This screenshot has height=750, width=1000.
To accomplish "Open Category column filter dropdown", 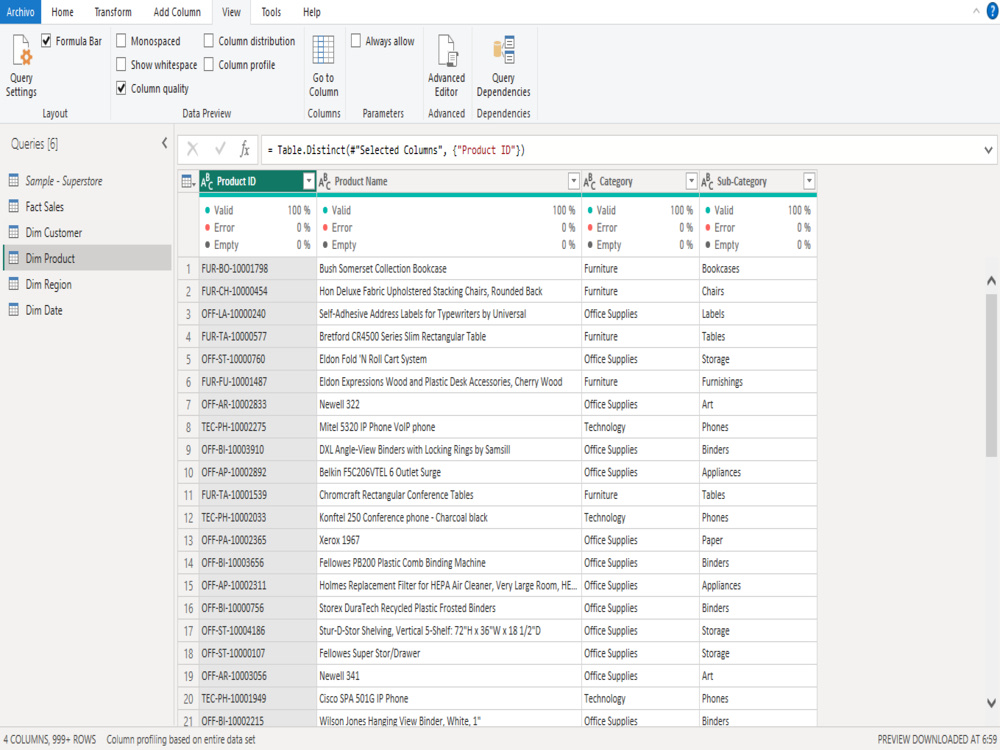I will pyautogui.click(x=691, y=181).
